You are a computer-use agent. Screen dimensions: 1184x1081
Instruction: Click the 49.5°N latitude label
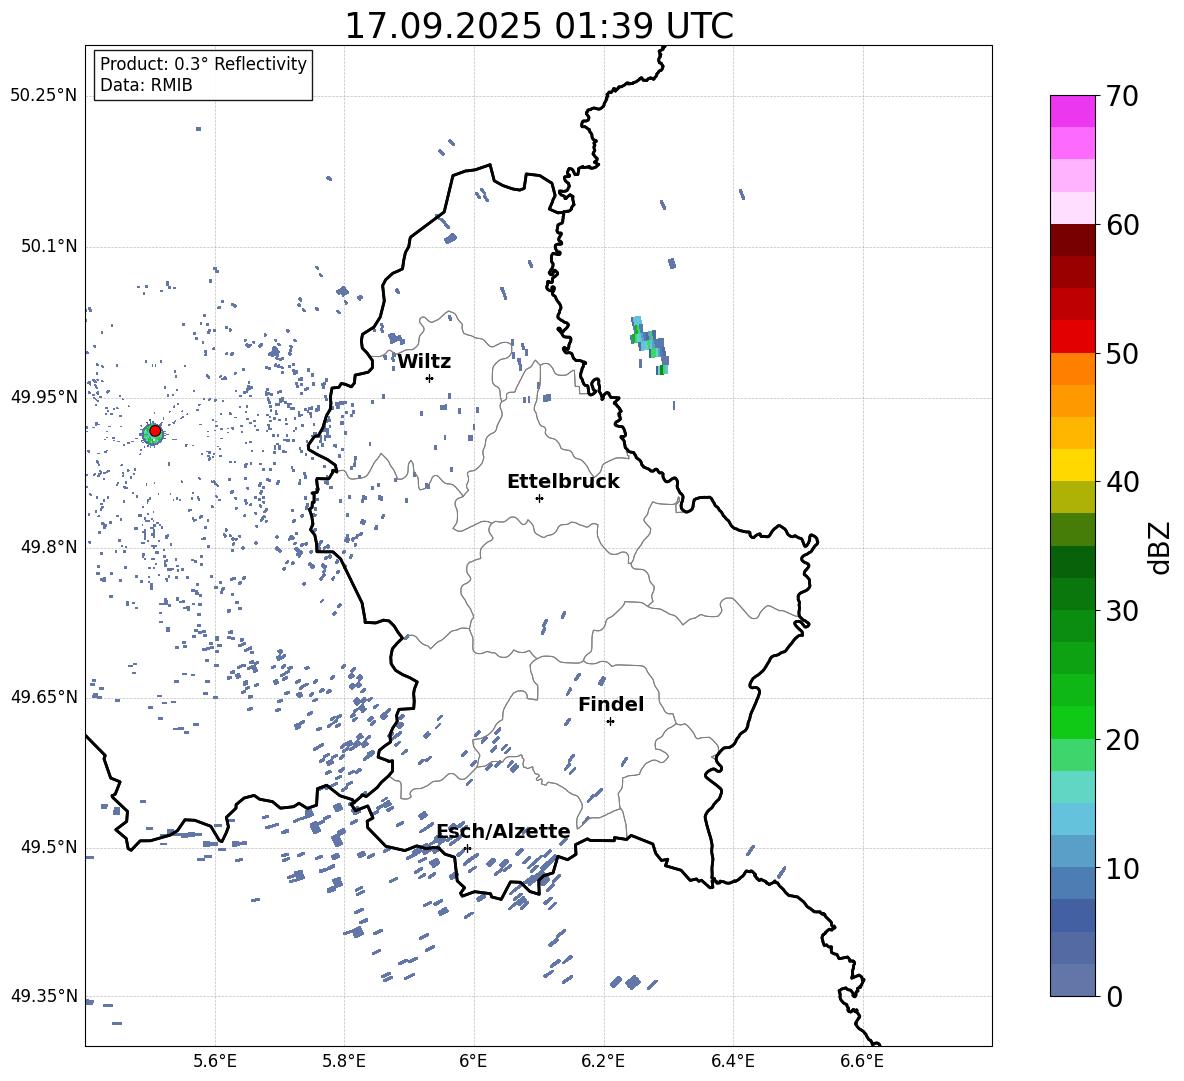[48, 847]
